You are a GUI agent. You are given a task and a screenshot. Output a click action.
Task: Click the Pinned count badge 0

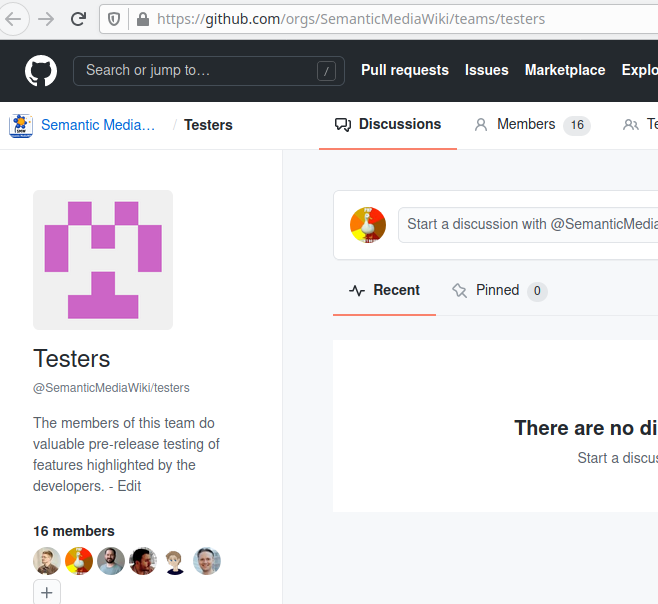tap(537, 291)
